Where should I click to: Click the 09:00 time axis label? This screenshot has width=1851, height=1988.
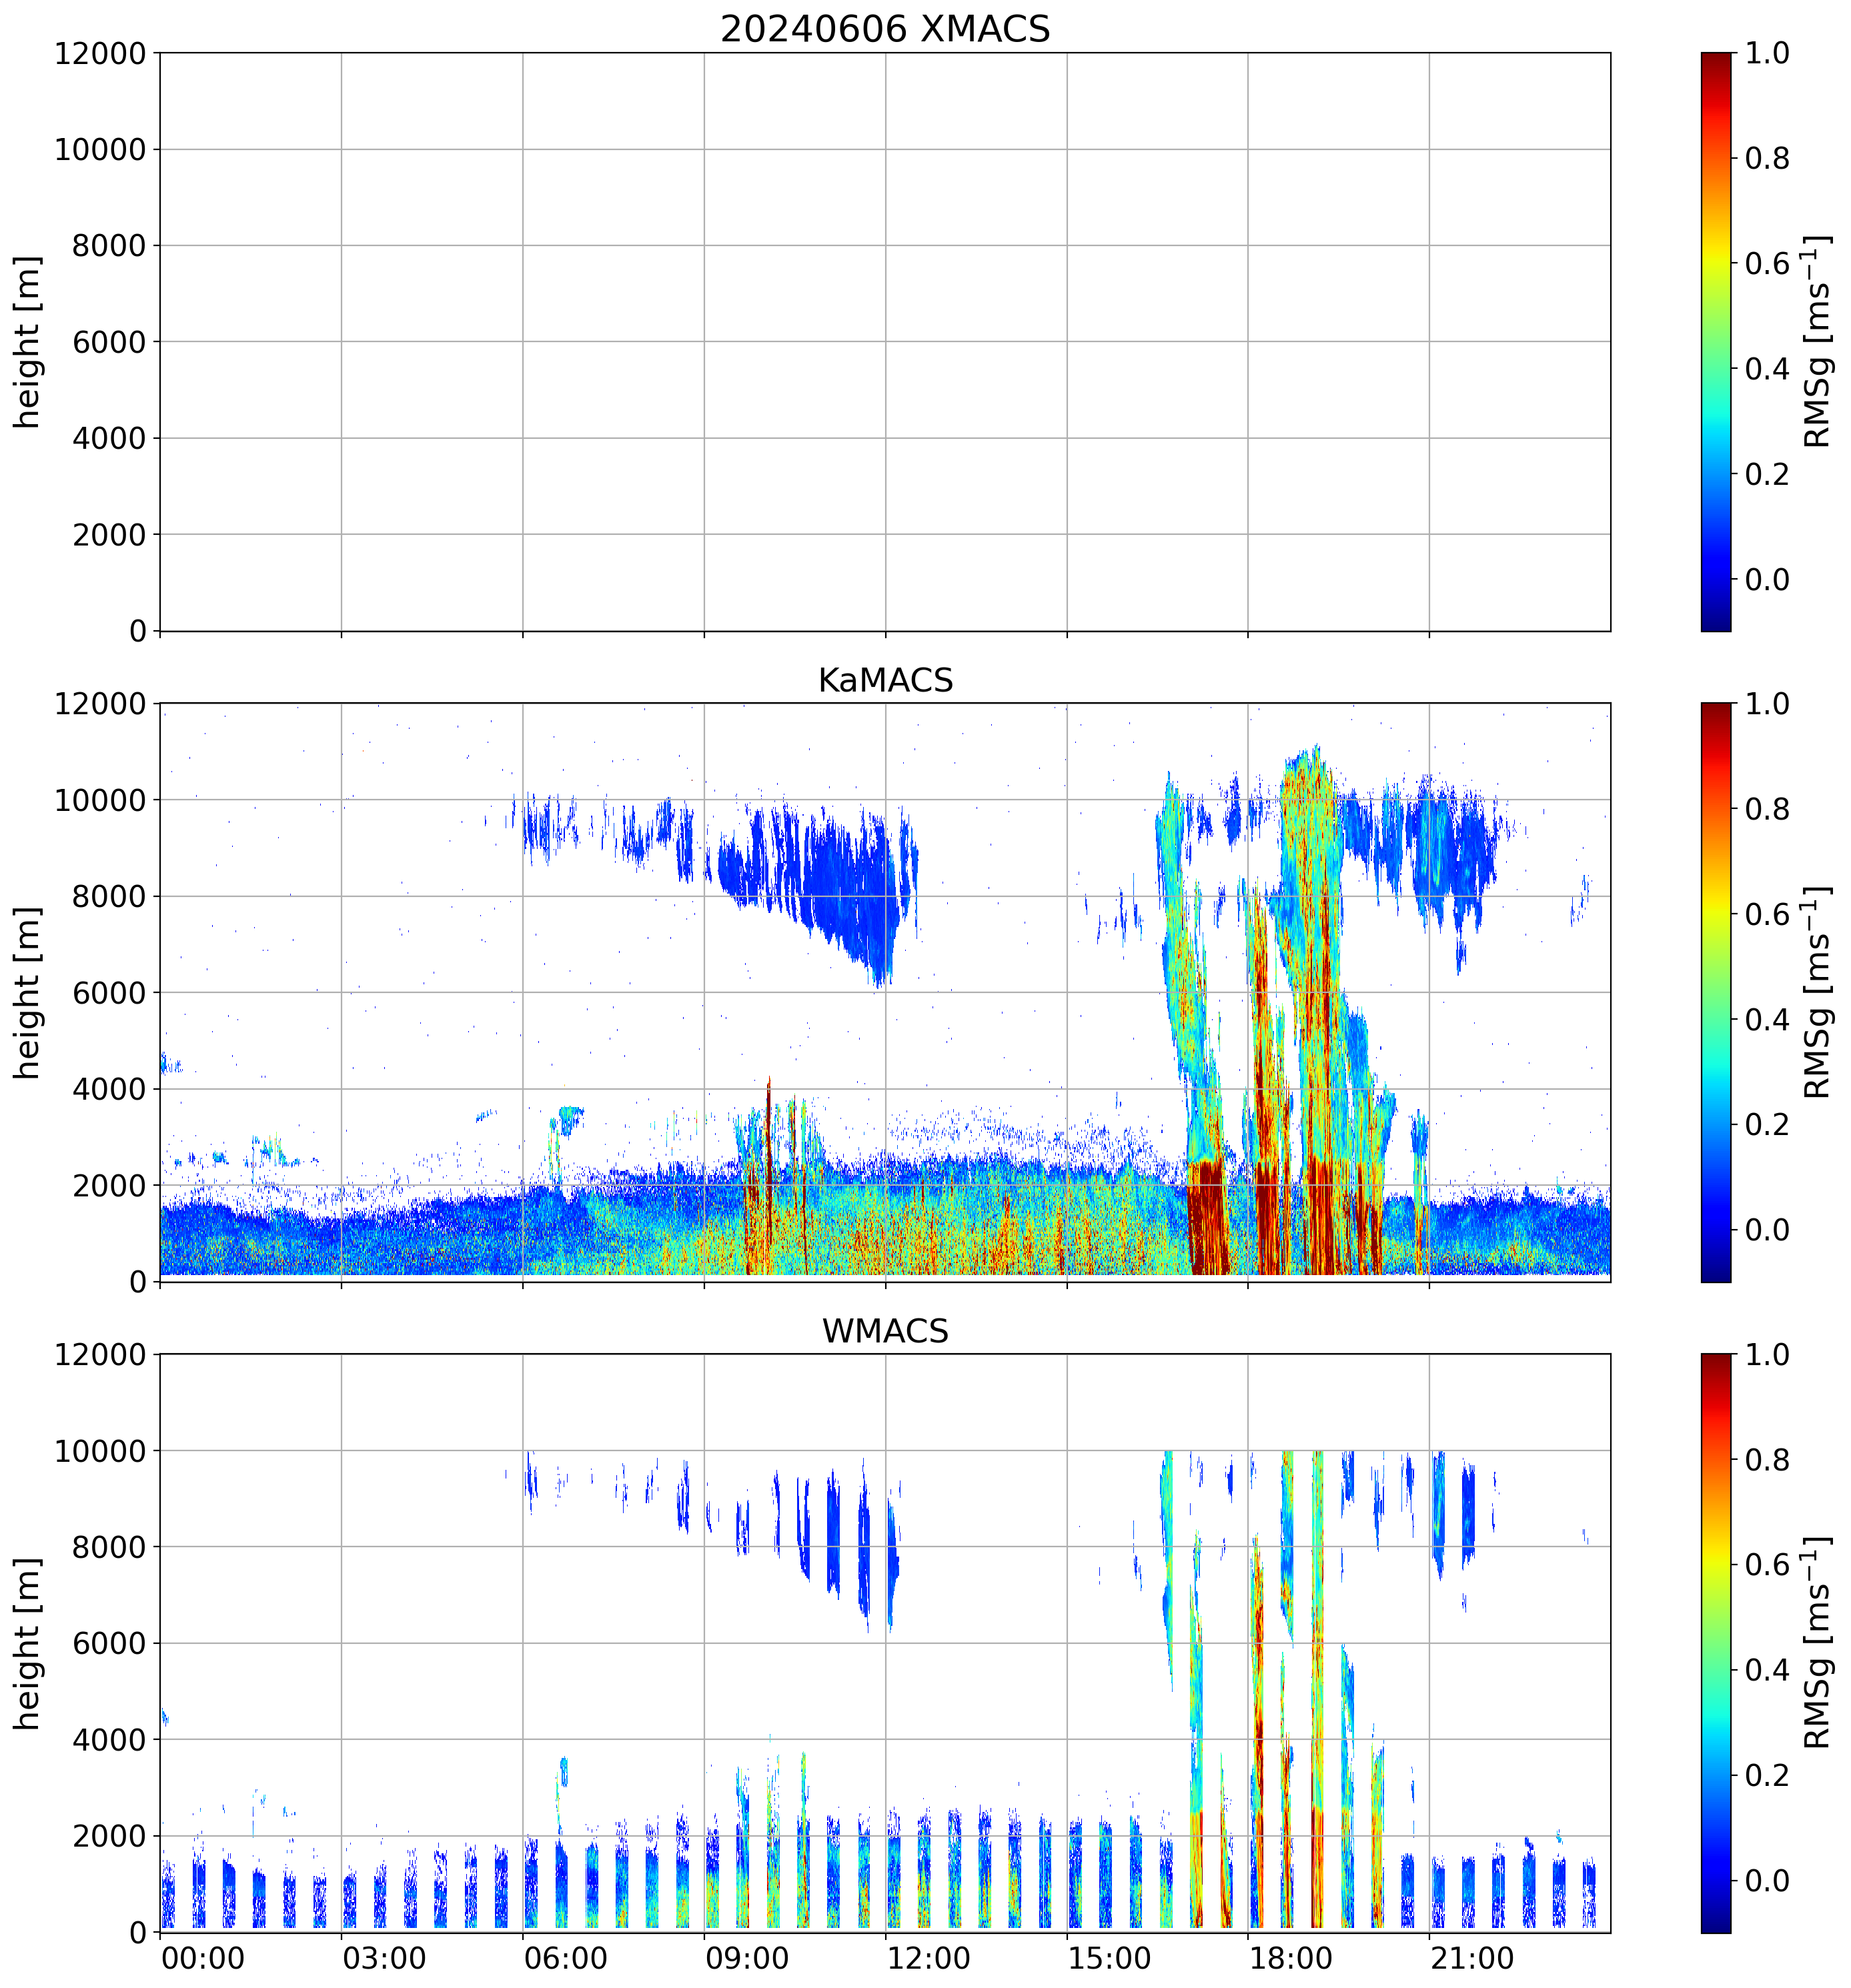coord(747,1958)
